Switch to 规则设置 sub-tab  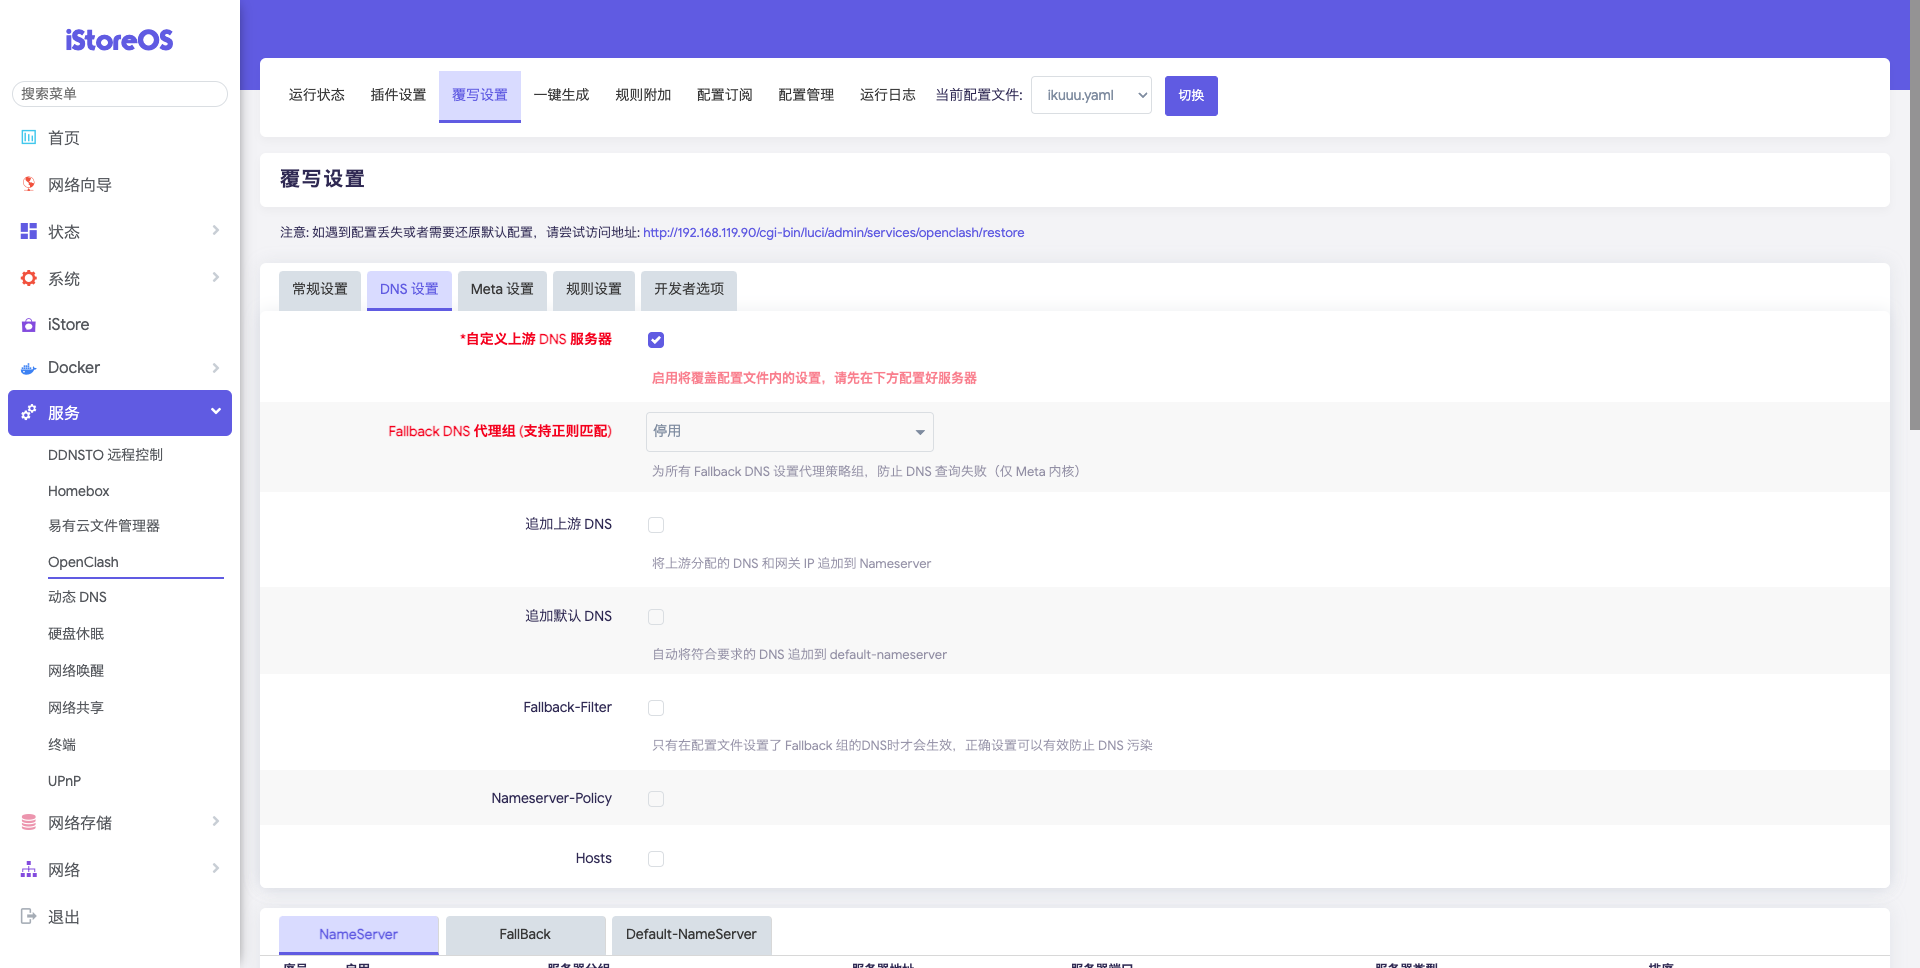tap(594, 290)
